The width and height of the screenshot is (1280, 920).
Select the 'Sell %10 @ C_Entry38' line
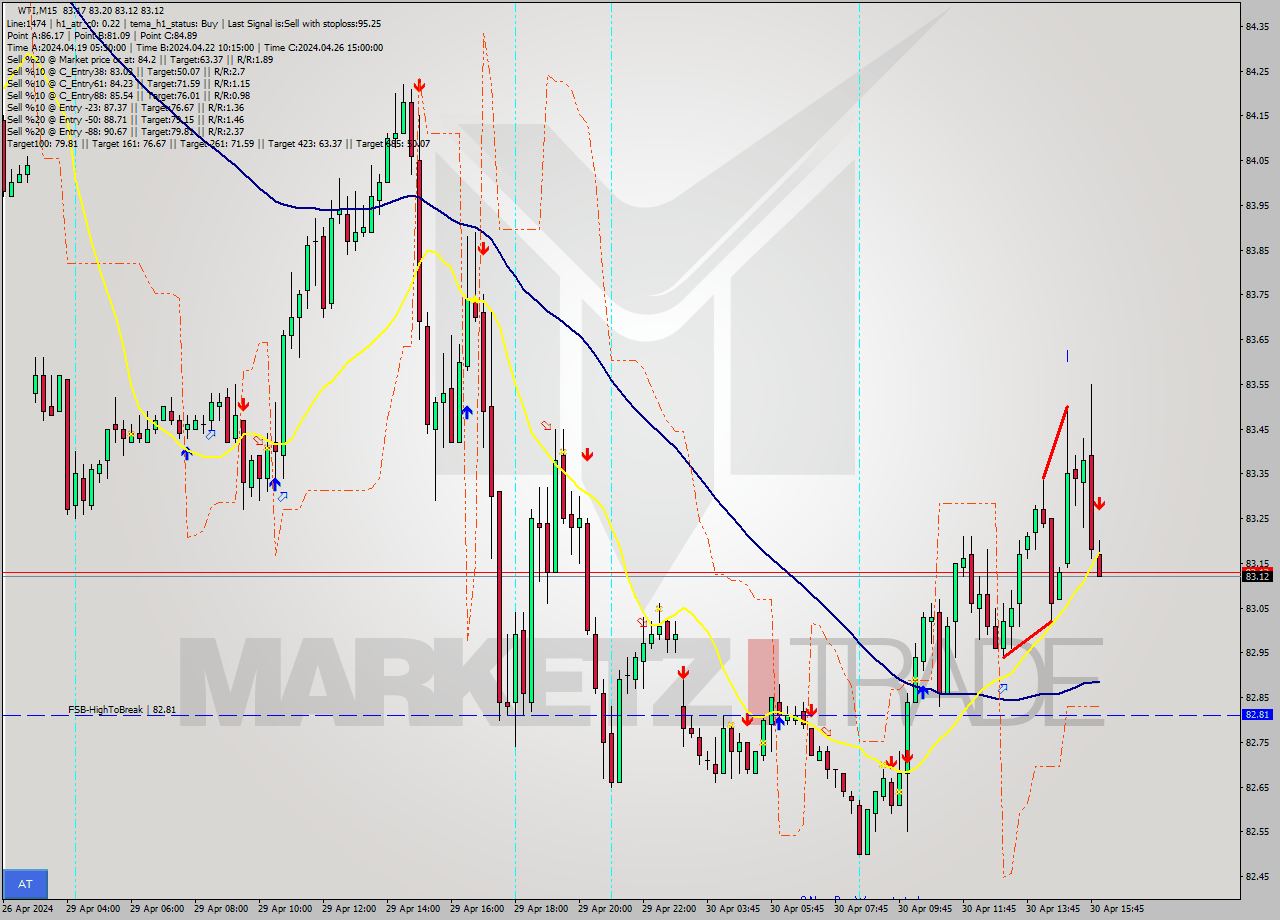(125, 71)
